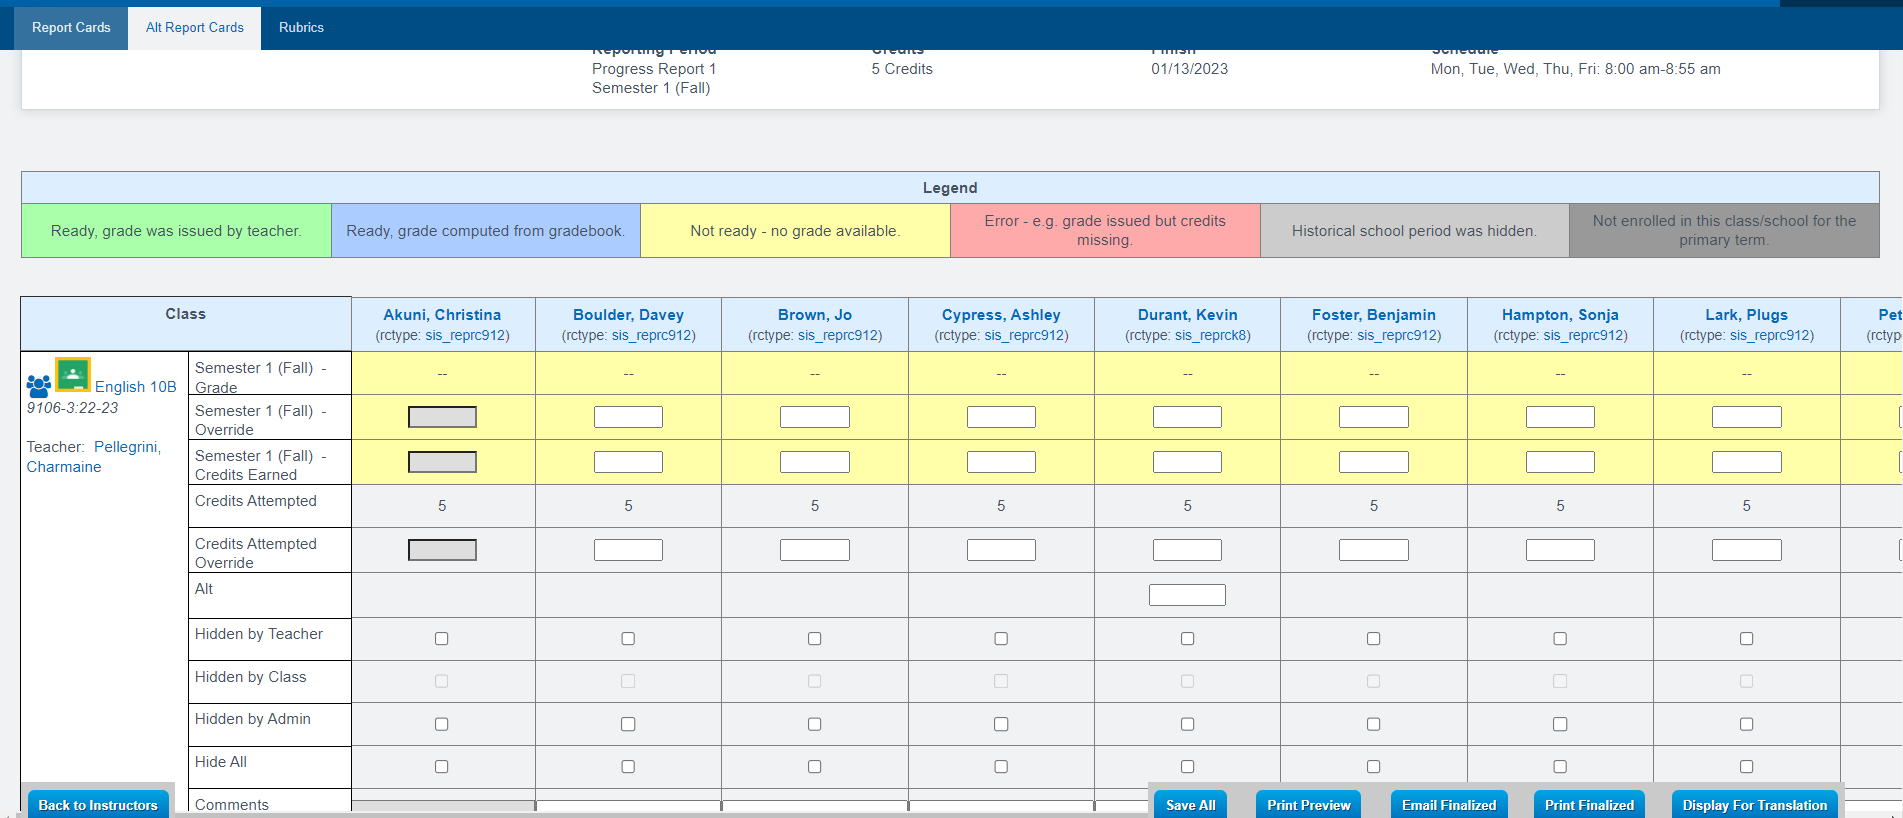Click the green 'Ready, grade issued by teacher' legend swatch
This screenshot has width=1903, height=818.
coord(176,231)
